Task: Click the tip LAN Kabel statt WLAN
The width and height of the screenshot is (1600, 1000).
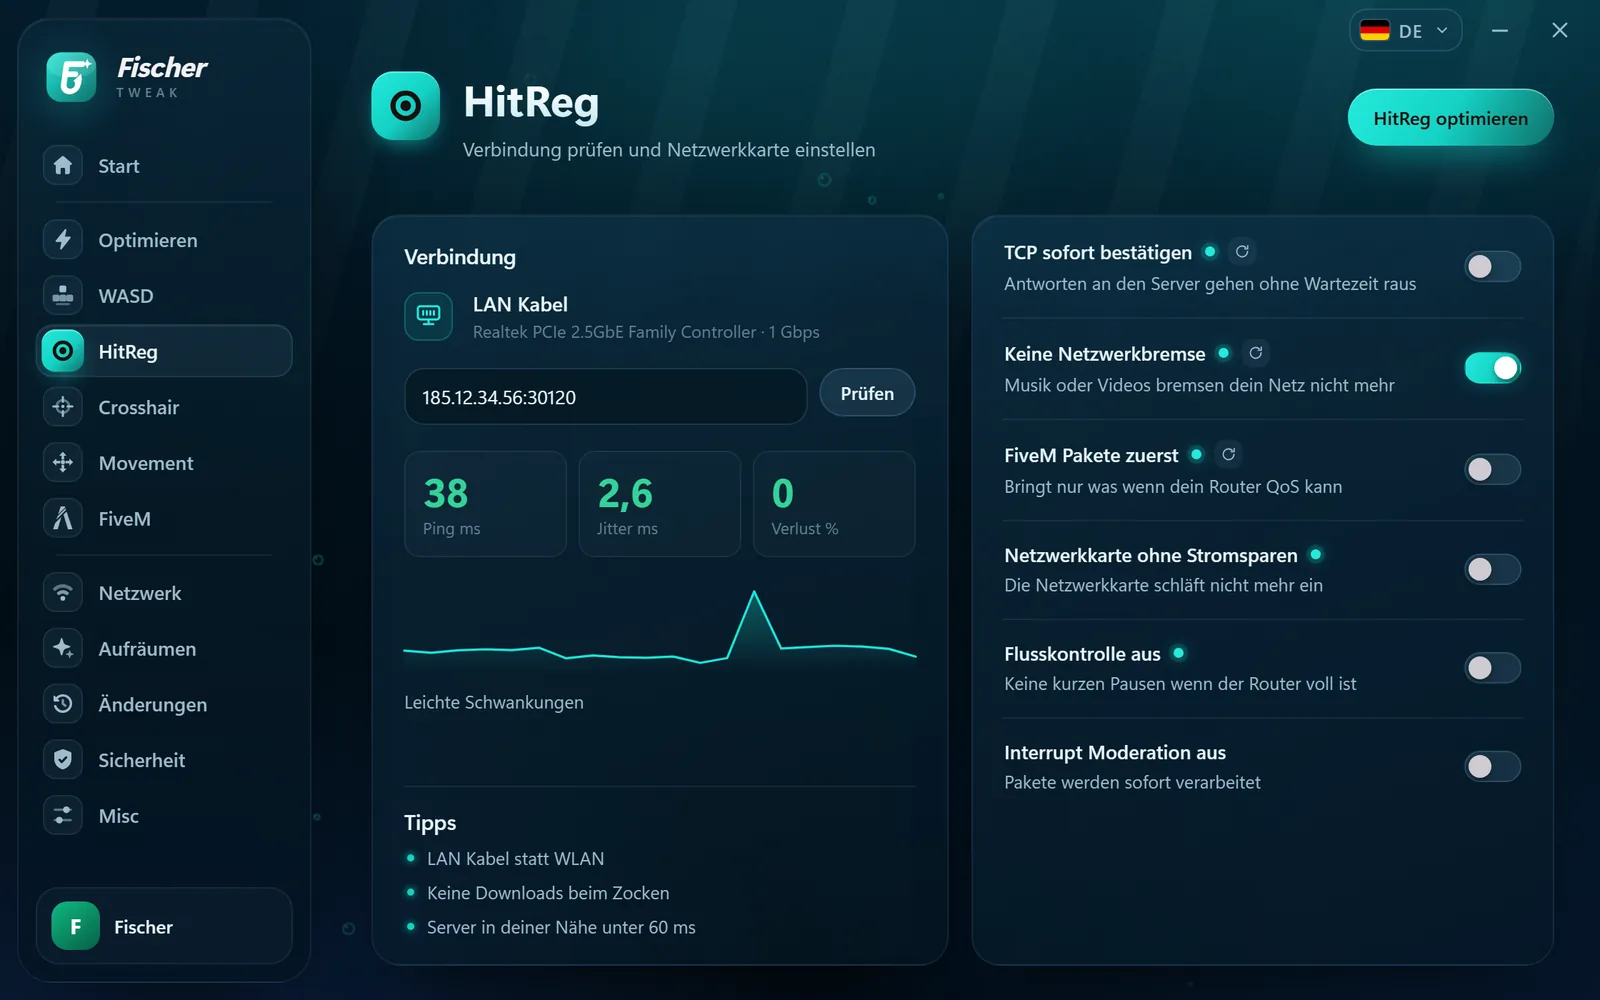Action: click(x=515, y=859)
